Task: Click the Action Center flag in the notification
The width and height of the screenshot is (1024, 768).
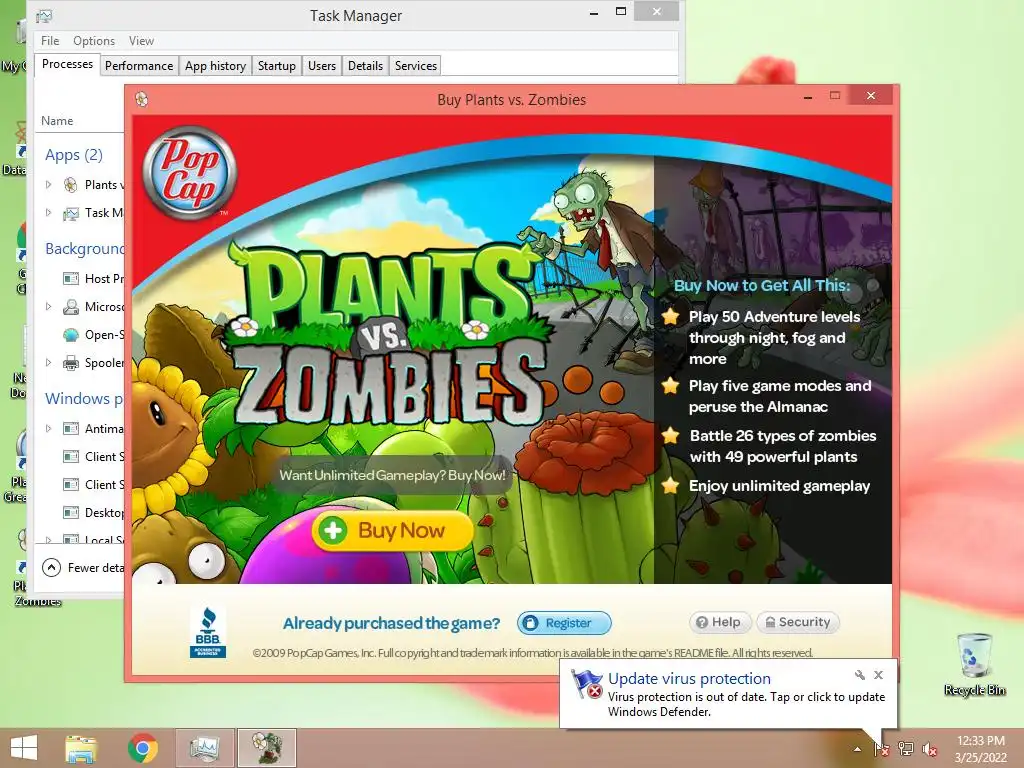Action: [x=586, y=684]
